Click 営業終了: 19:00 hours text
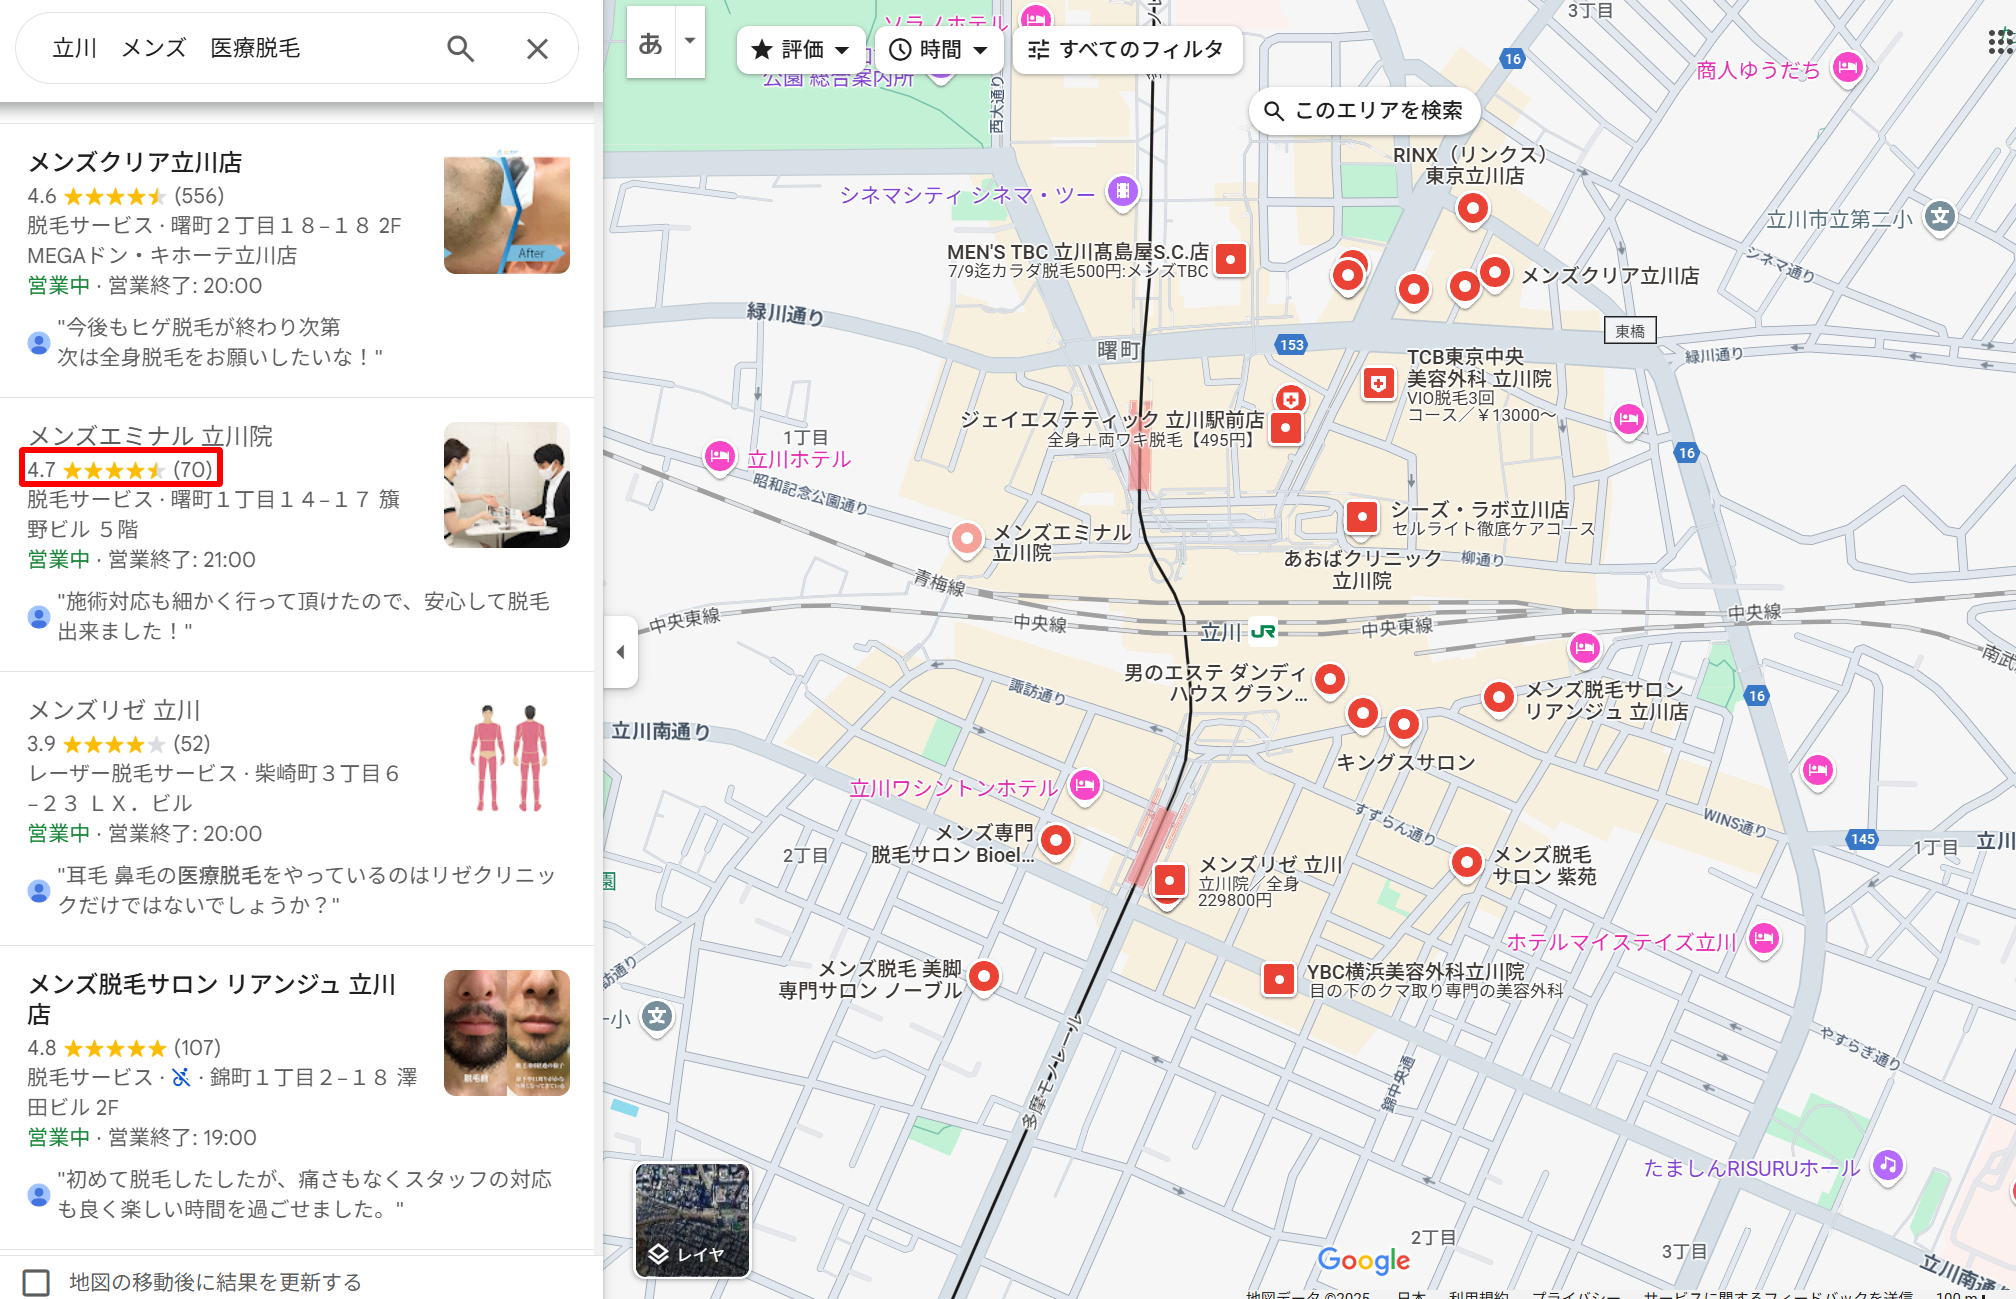The width and height of the screenshot is (2016, 1299). [182, 1137]
